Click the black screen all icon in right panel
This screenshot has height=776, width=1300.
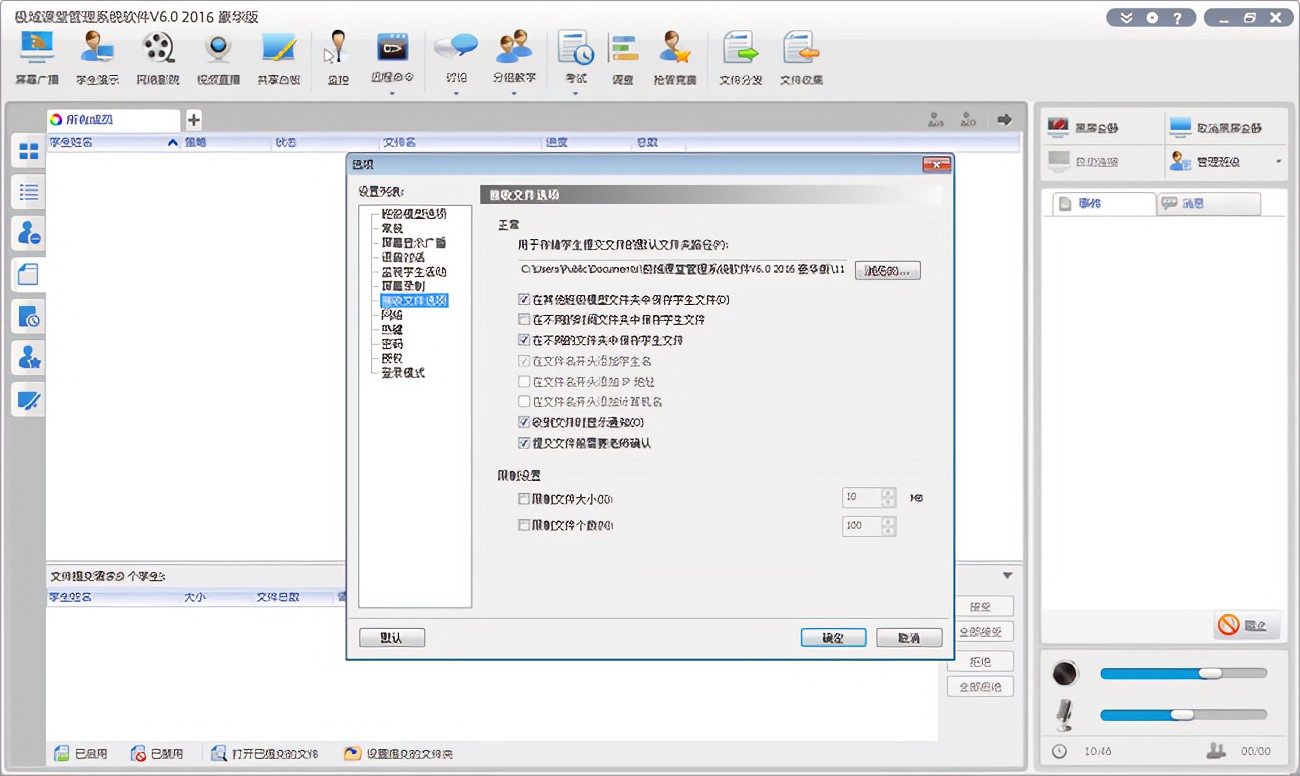click(x=1058, y=127)
